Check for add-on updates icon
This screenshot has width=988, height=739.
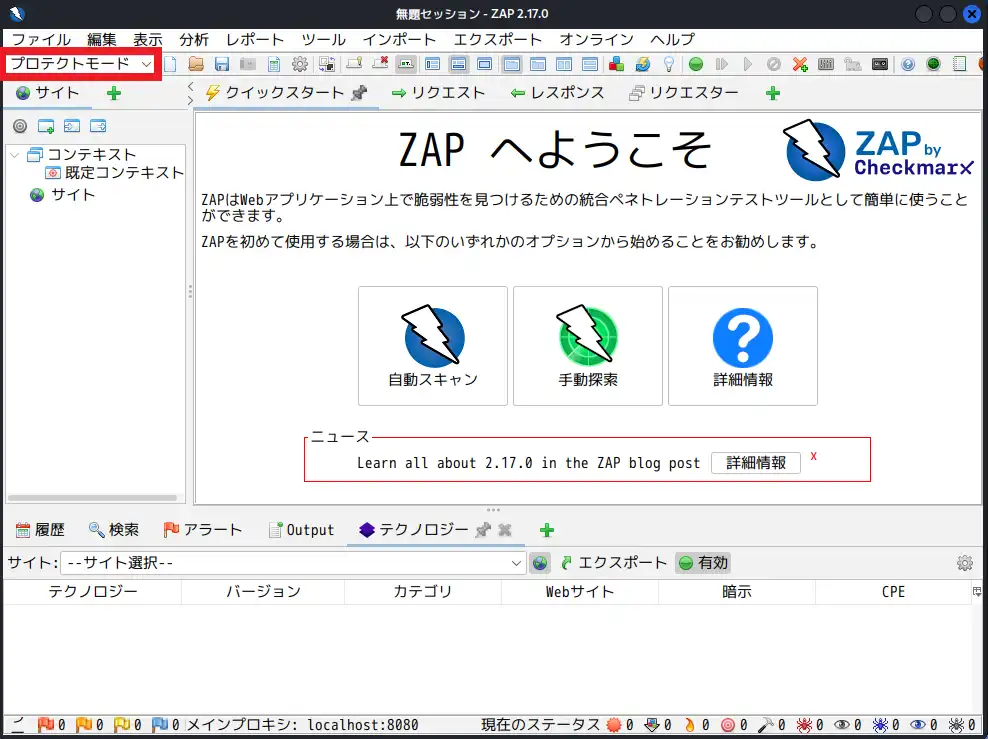coord(641,64)
